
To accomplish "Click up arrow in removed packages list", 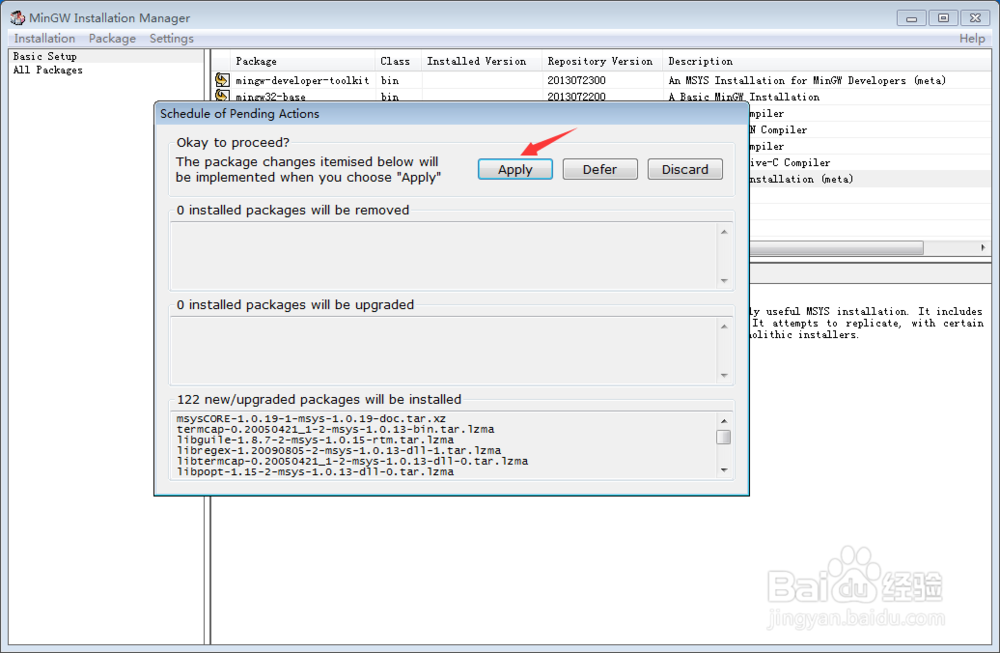I will click(724, 231).
